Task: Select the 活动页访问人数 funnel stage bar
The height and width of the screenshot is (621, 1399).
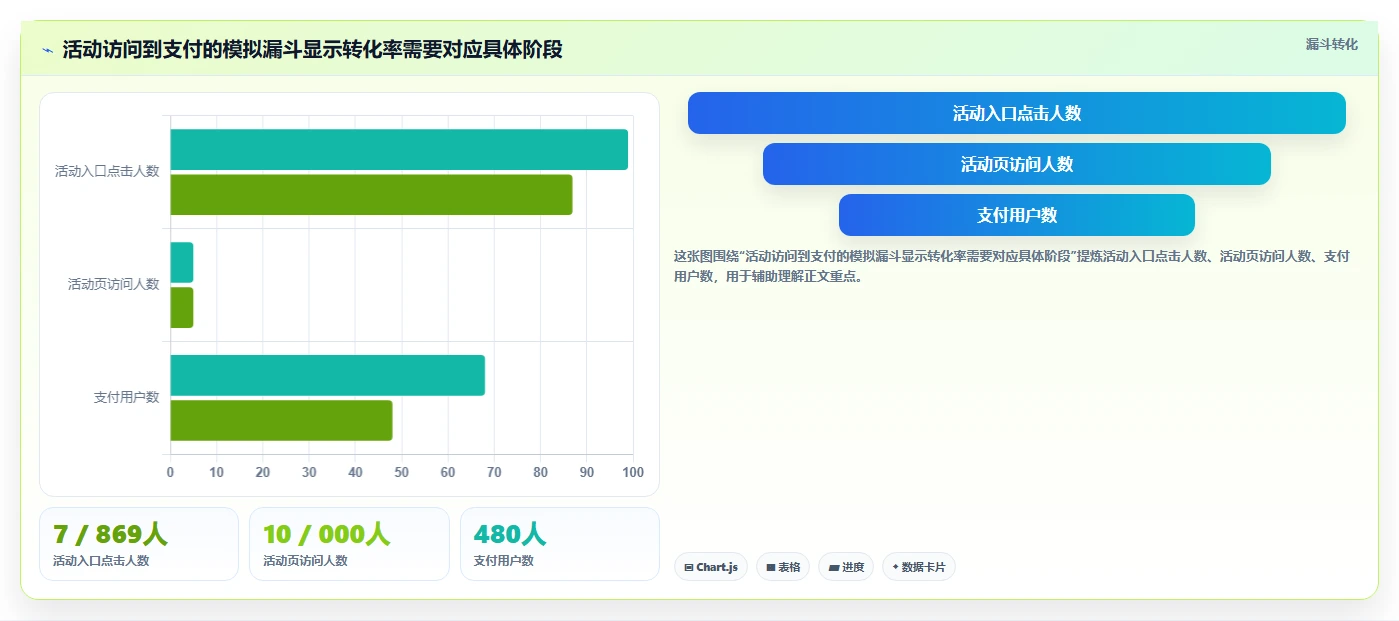Action: click(1016, 164)
